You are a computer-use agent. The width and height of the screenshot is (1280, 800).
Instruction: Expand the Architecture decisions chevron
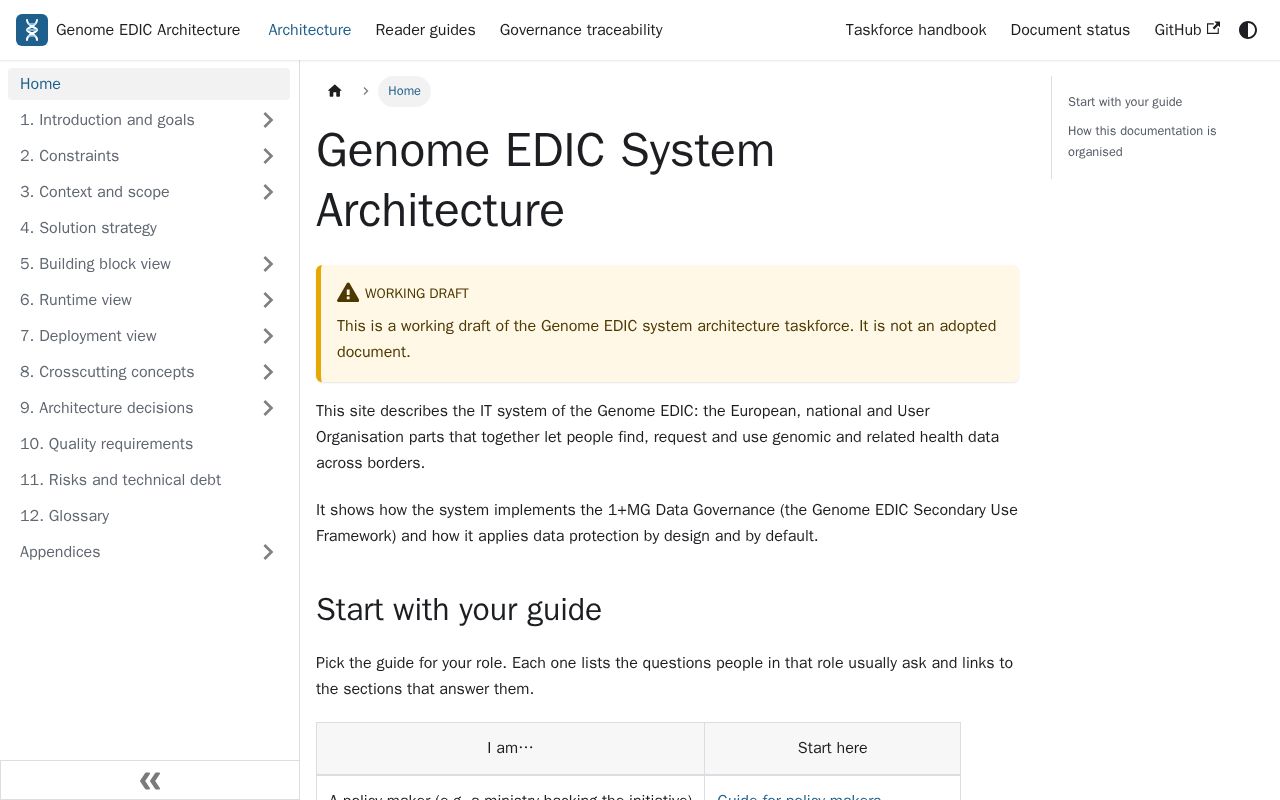pyautogui.click(x=268, y=408)
